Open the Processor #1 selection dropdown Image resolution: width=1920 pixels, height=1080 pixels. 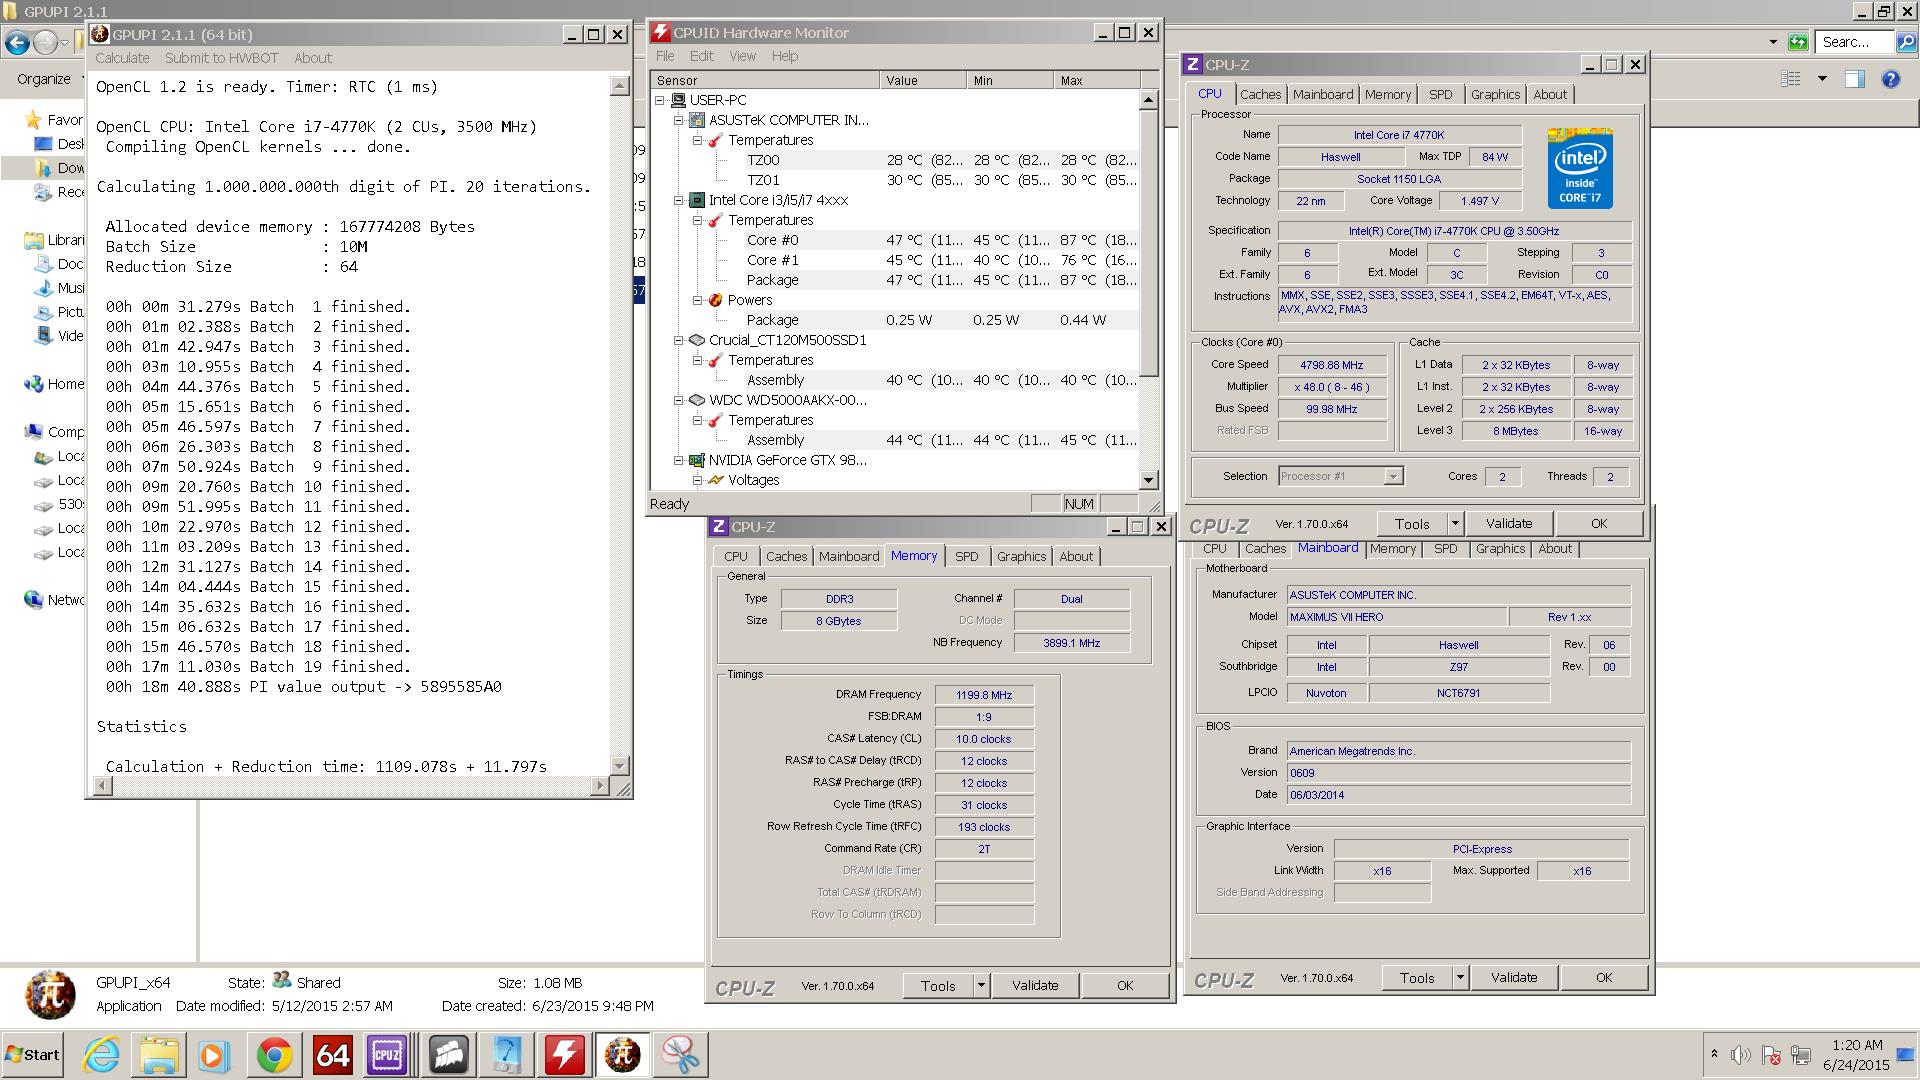(1393, 477)
